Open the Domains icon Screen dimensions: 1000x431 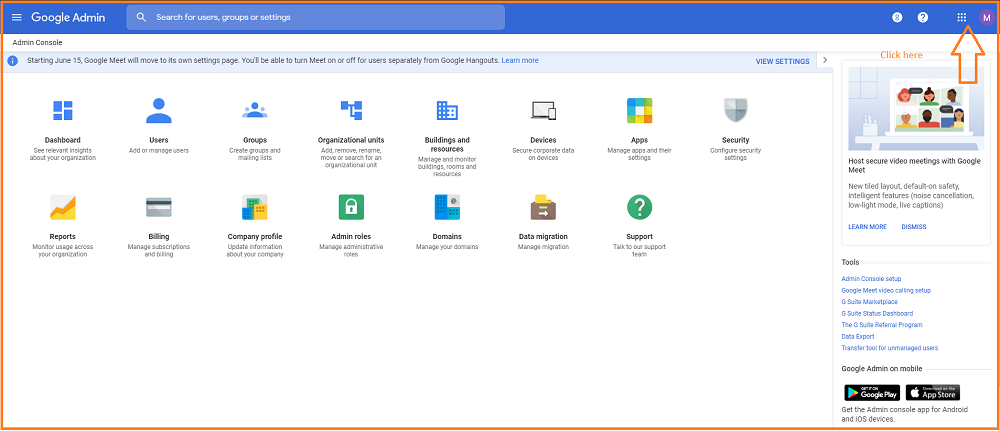point(447,207)
